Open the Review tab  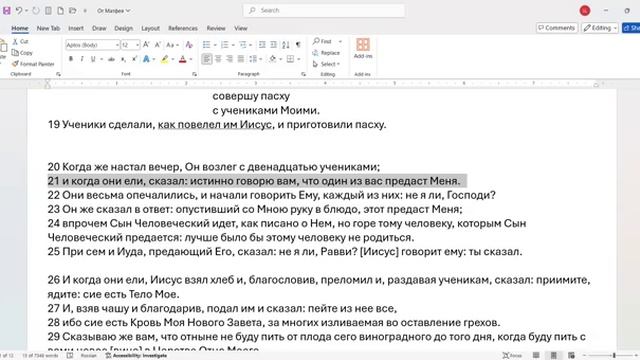point(216,28)
